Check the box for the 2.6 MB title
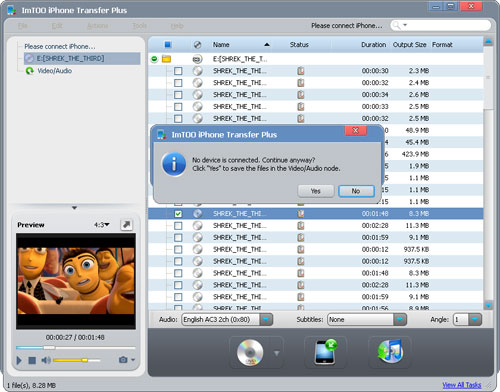The height and width of the screenshot is (392, 500). coord(178,95)
